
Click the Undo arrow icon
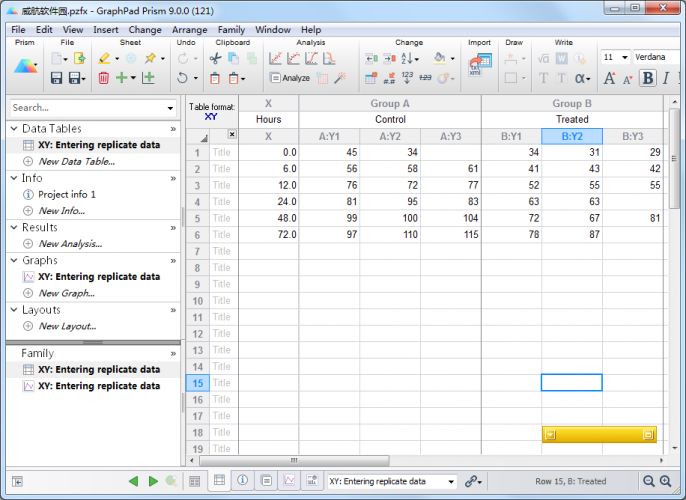182,78
